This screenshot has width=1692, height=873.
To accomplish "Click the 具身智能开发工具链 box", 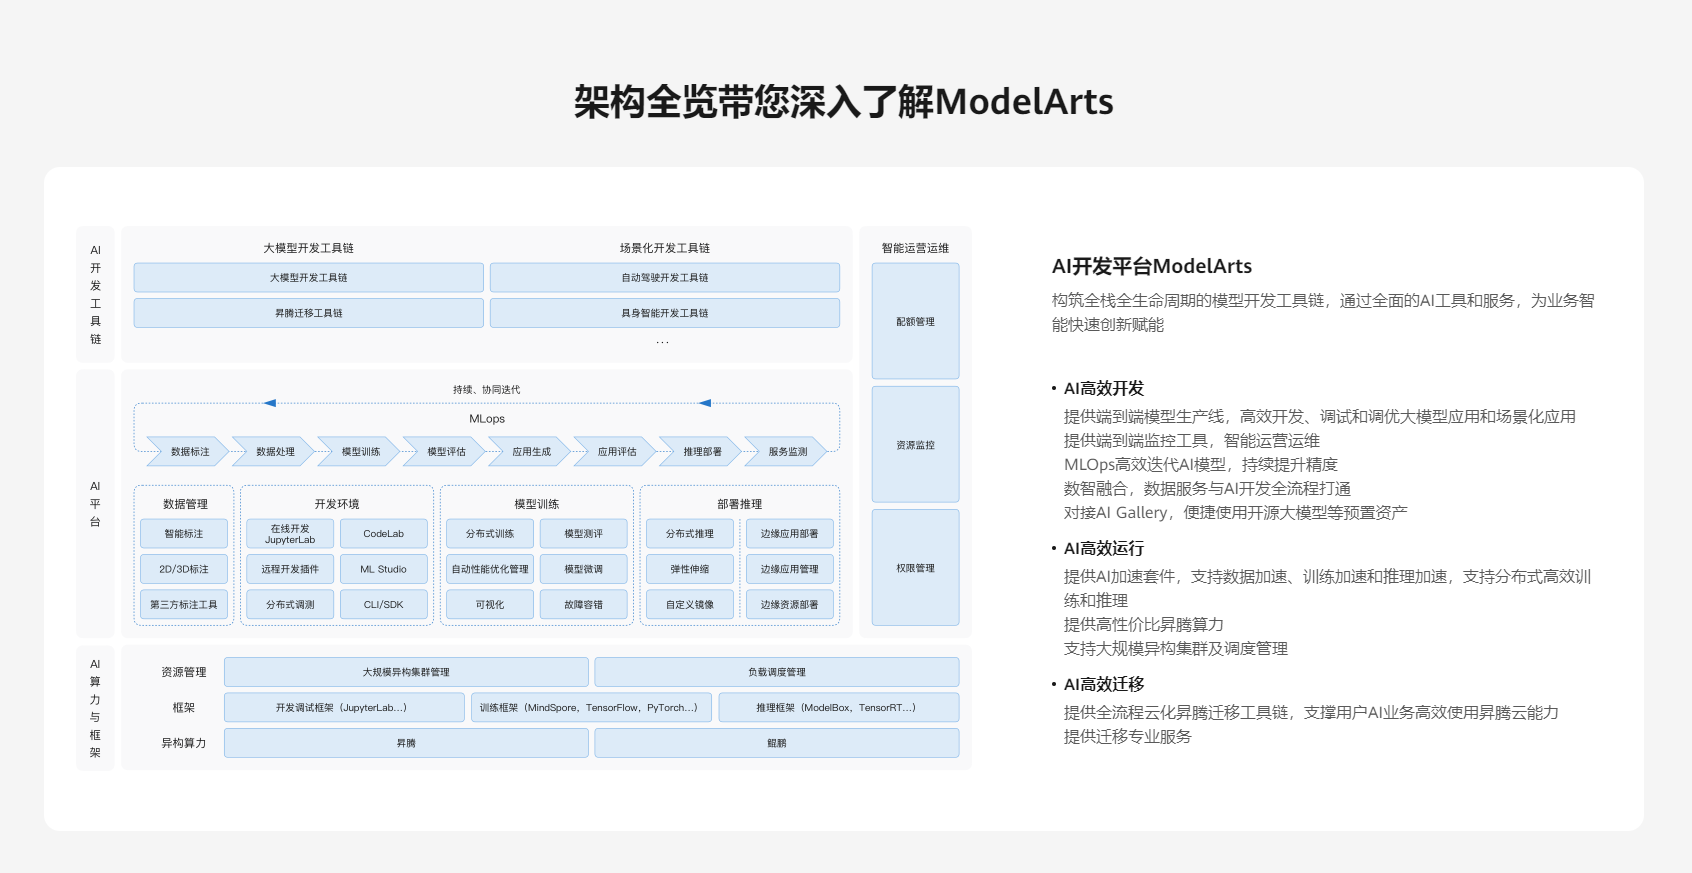I will pos(665,313).
